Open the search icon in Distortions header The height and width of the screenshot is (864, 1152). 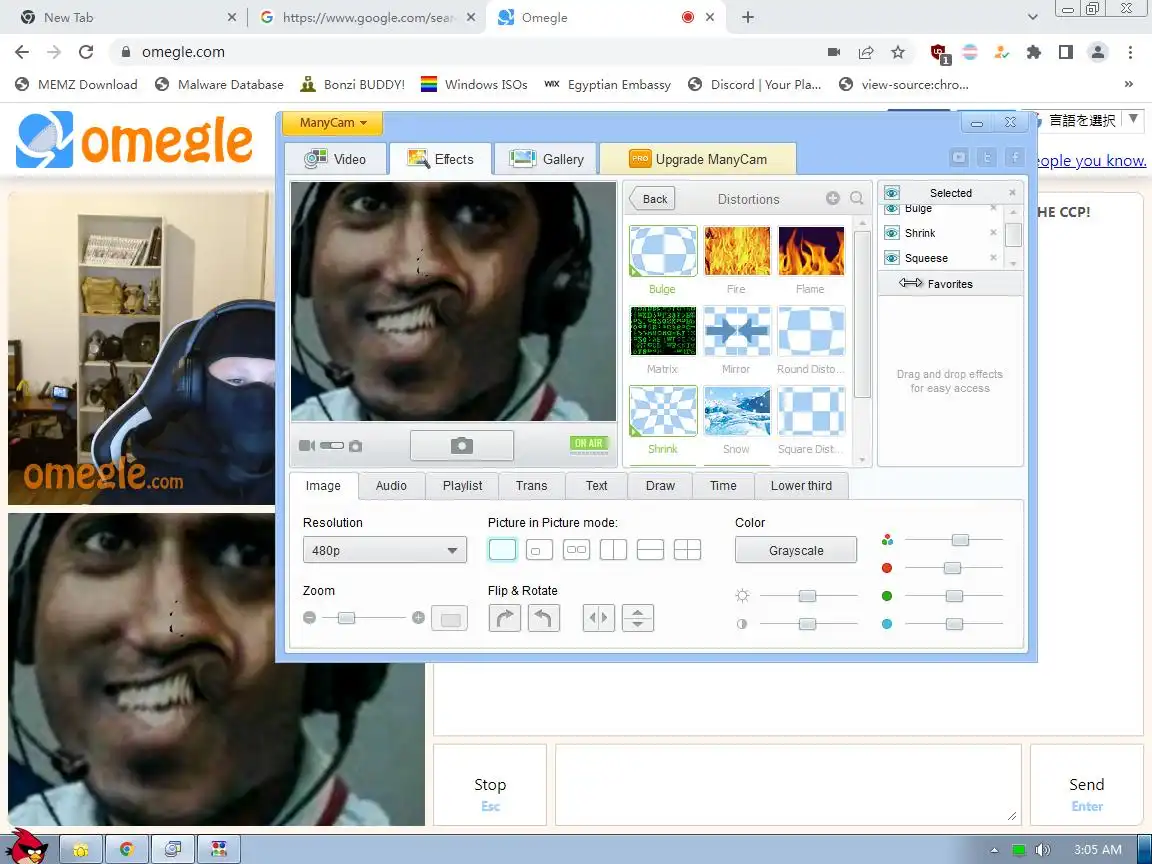pos(857,198)
